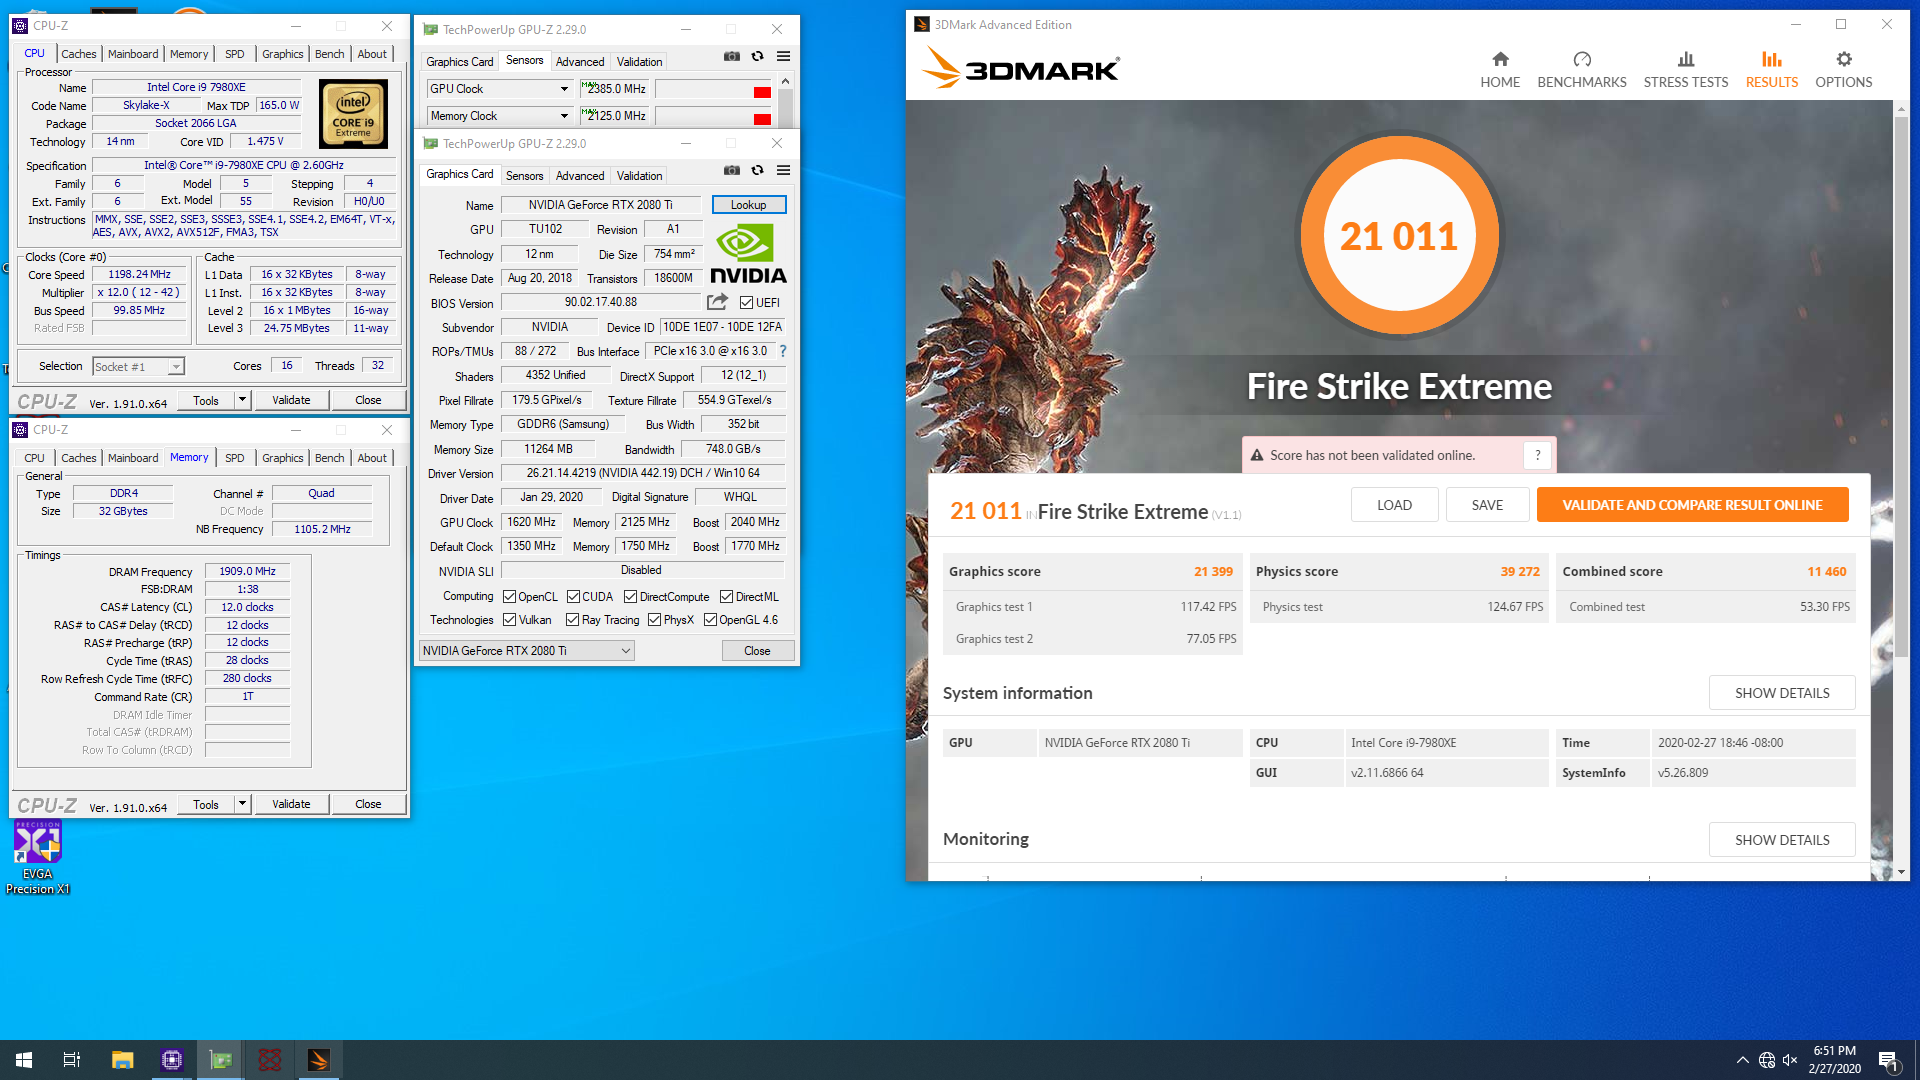This screenshot has width=1920, height=1080.
Task: Click the validation help question mark
Action: click(1538, 455)
